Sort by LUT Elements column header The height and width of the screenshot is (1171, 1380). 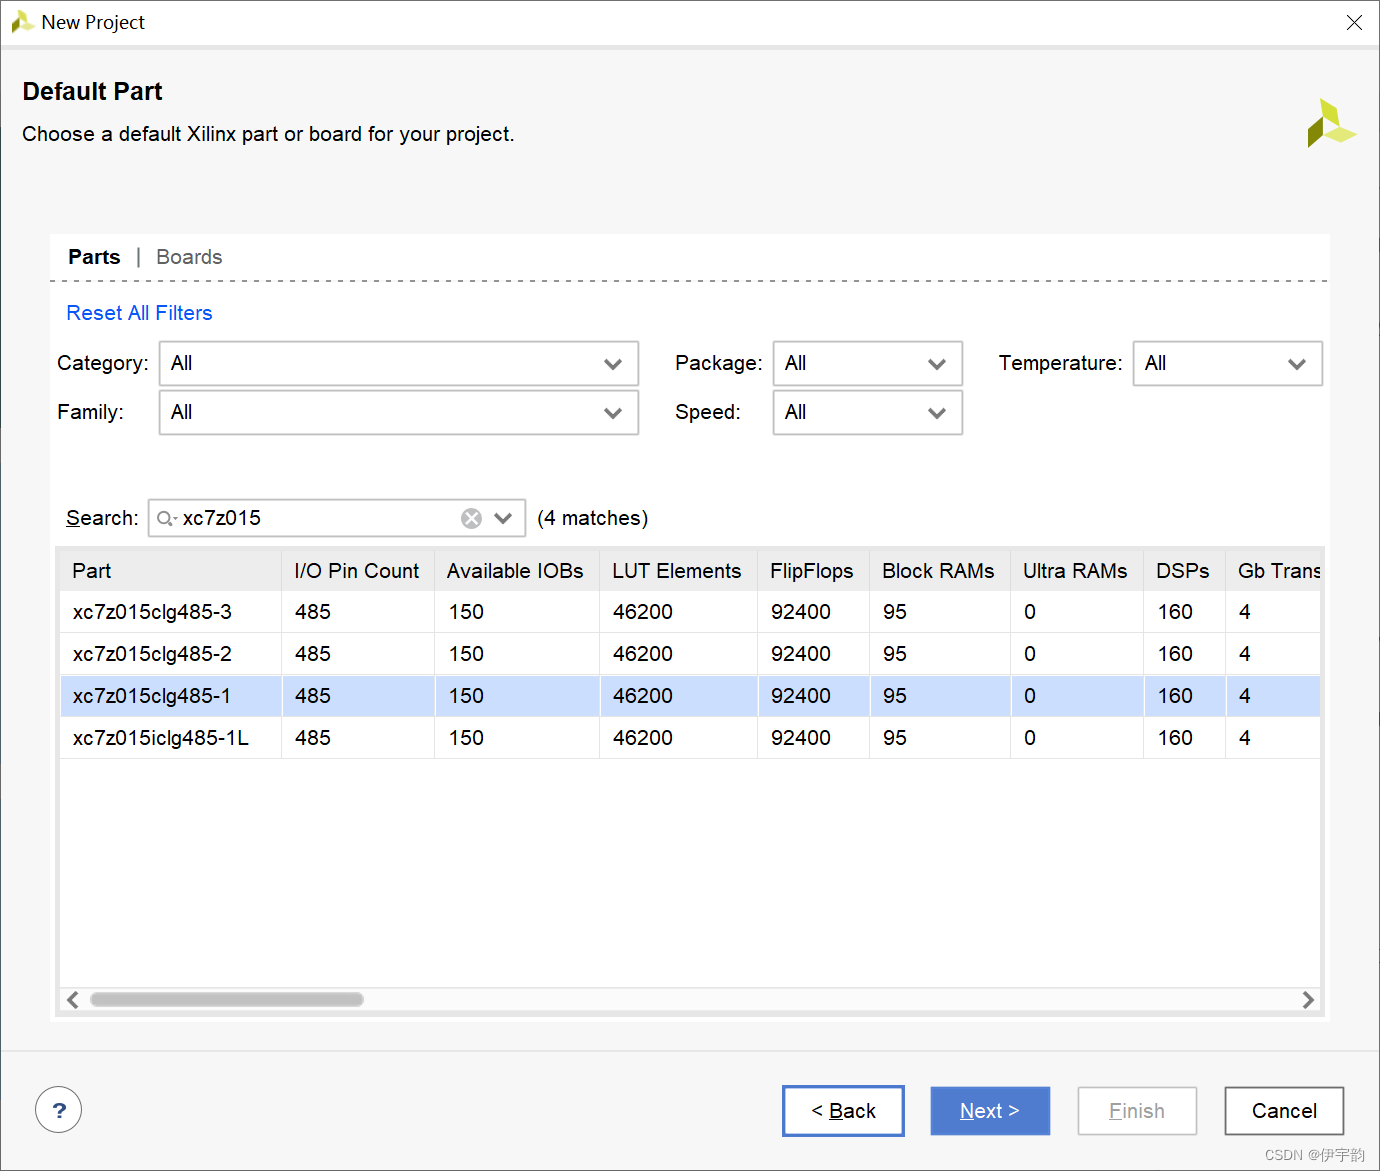(x=678, y=571)
